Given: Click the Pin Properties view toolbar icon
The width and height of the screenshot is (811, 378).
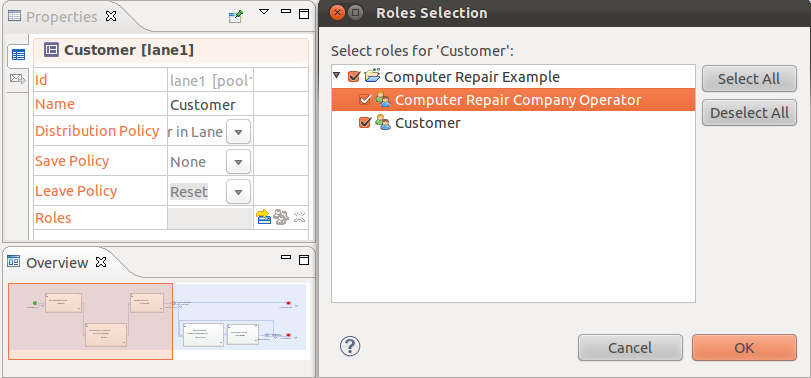Looking at the screenshot, I should (x=236, y=17).
